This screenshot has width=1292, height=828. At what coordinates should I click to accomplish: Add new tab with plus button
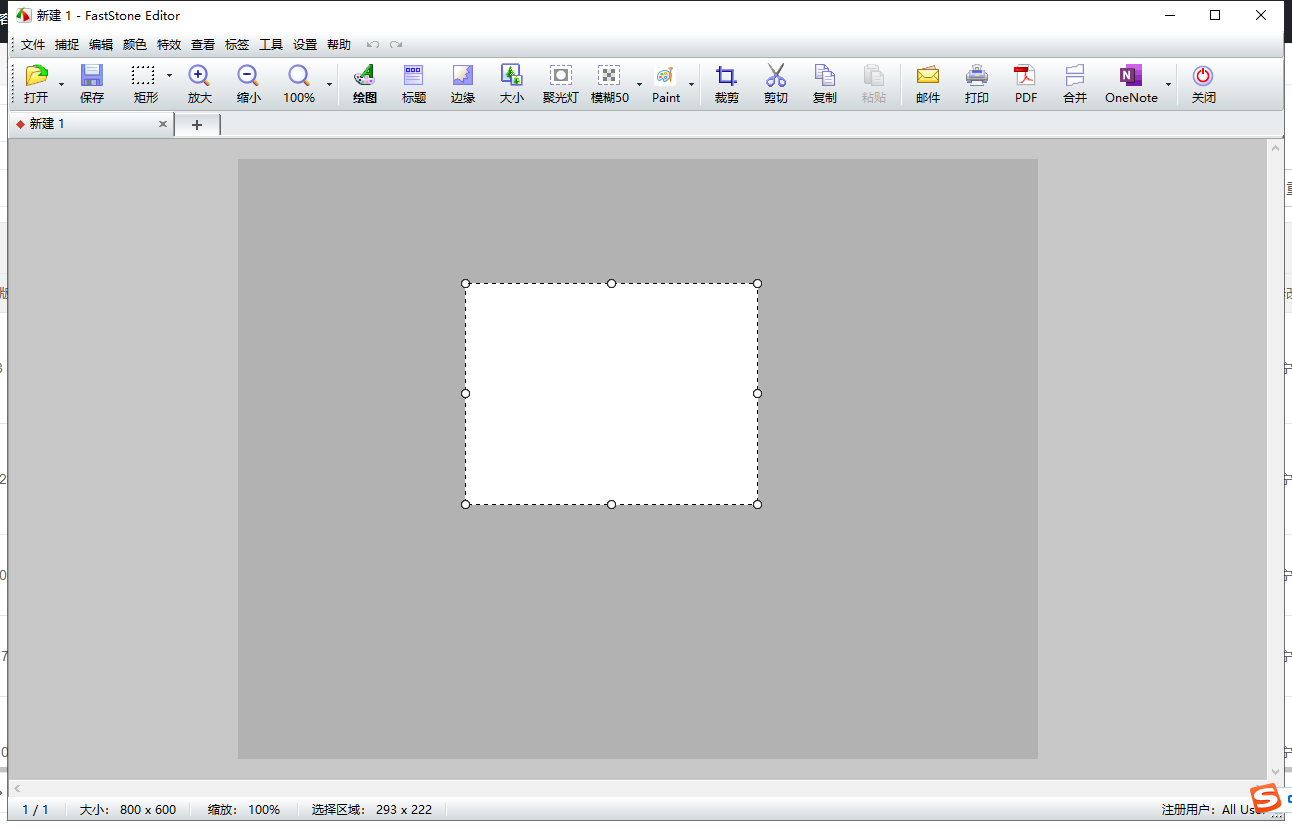click(x=197, y=124)
